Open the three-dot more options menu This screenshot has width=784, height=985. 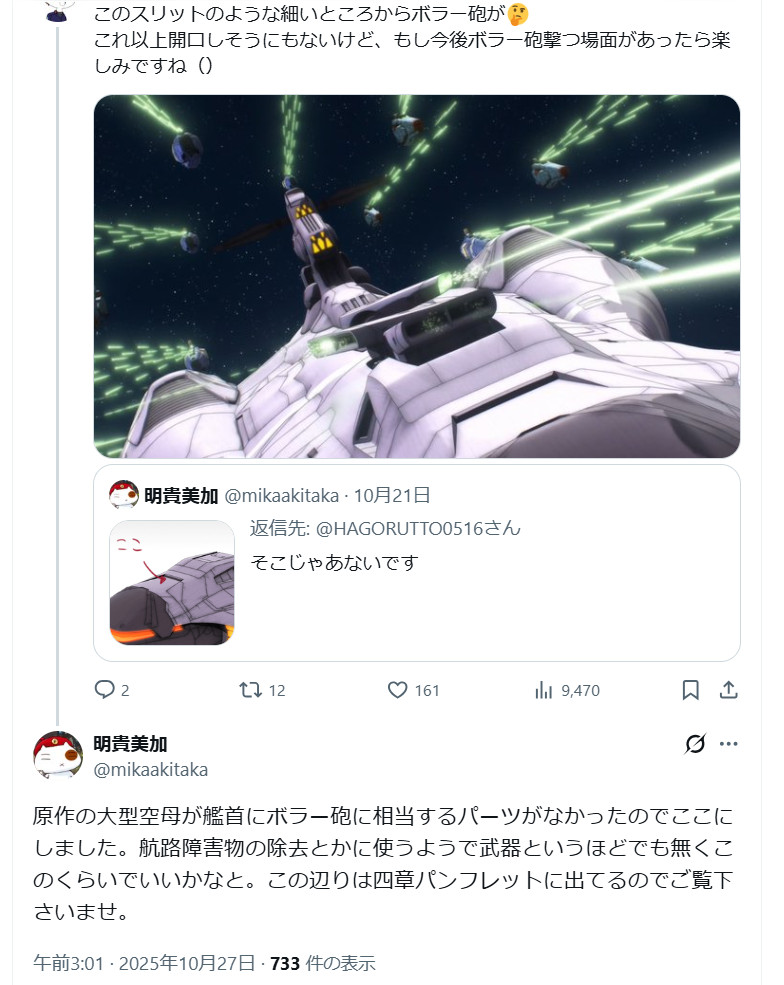(729, 744)
